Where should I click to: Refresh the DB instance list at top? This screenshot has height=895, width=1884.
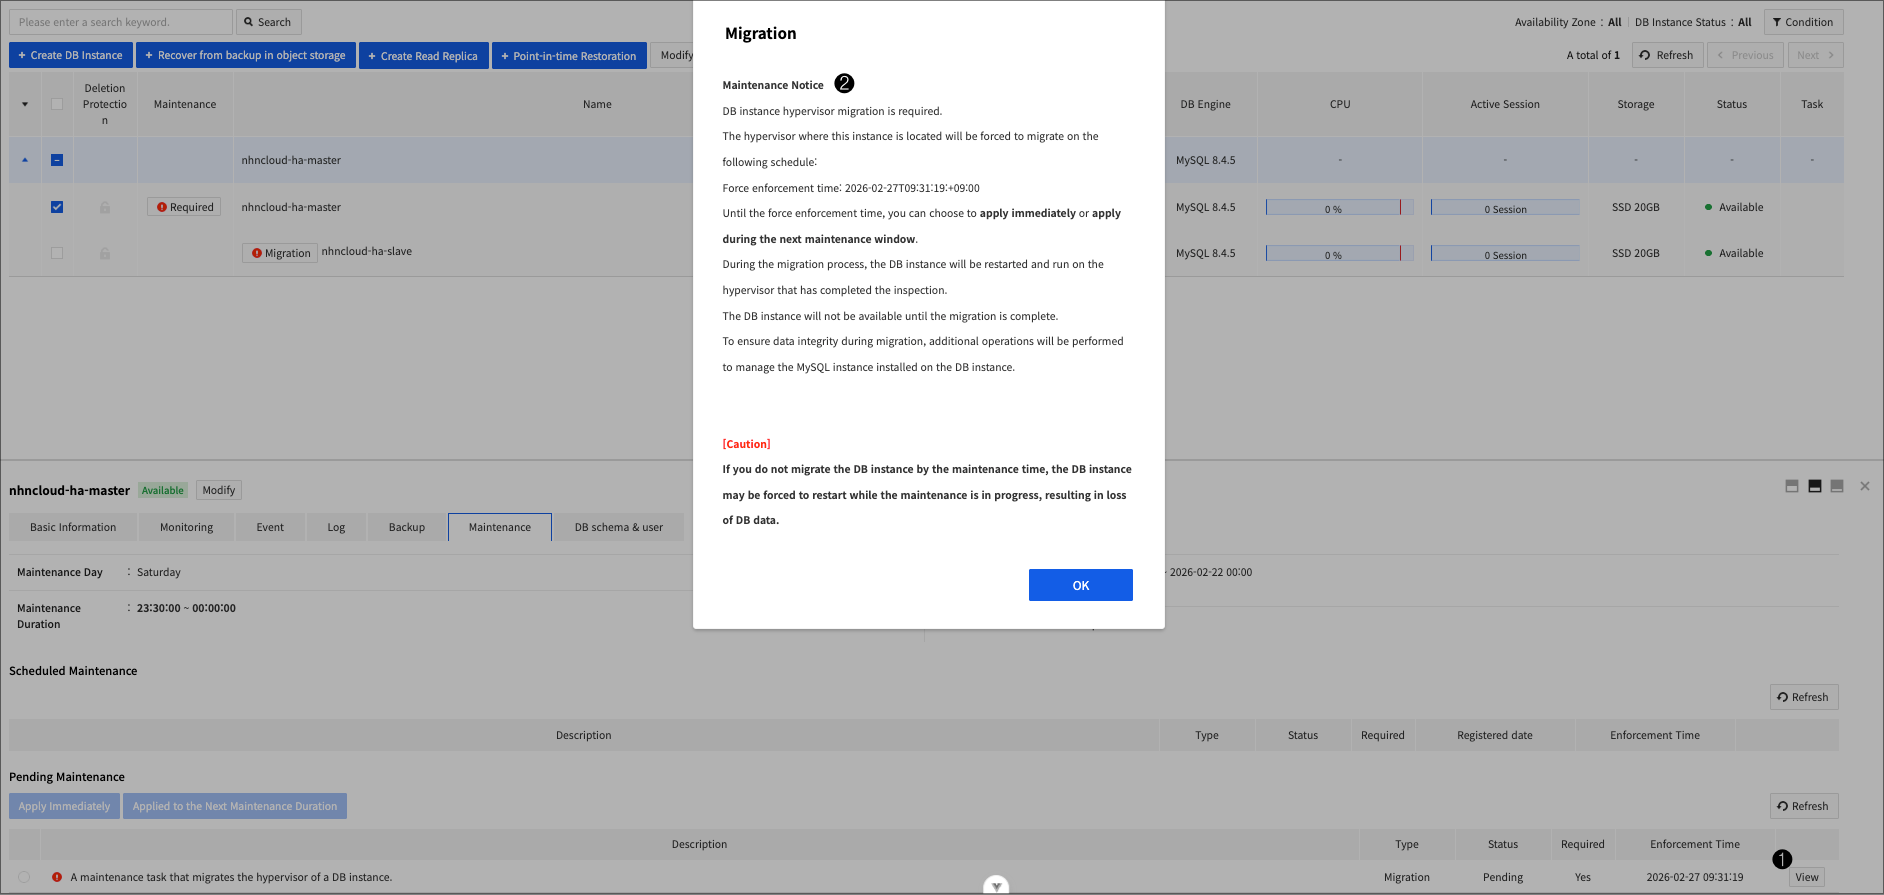[x=1667, y=55]
